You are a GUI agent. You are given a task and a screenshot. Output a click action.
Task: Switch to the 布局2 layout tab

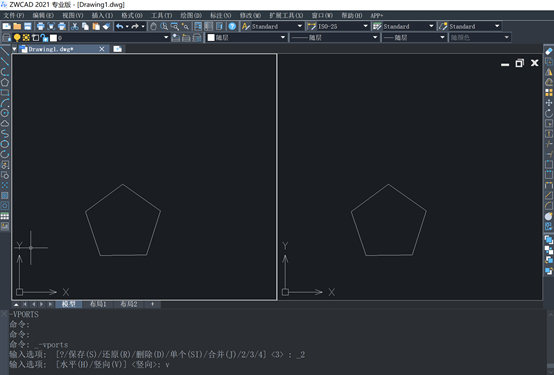[x=129, y=304]
